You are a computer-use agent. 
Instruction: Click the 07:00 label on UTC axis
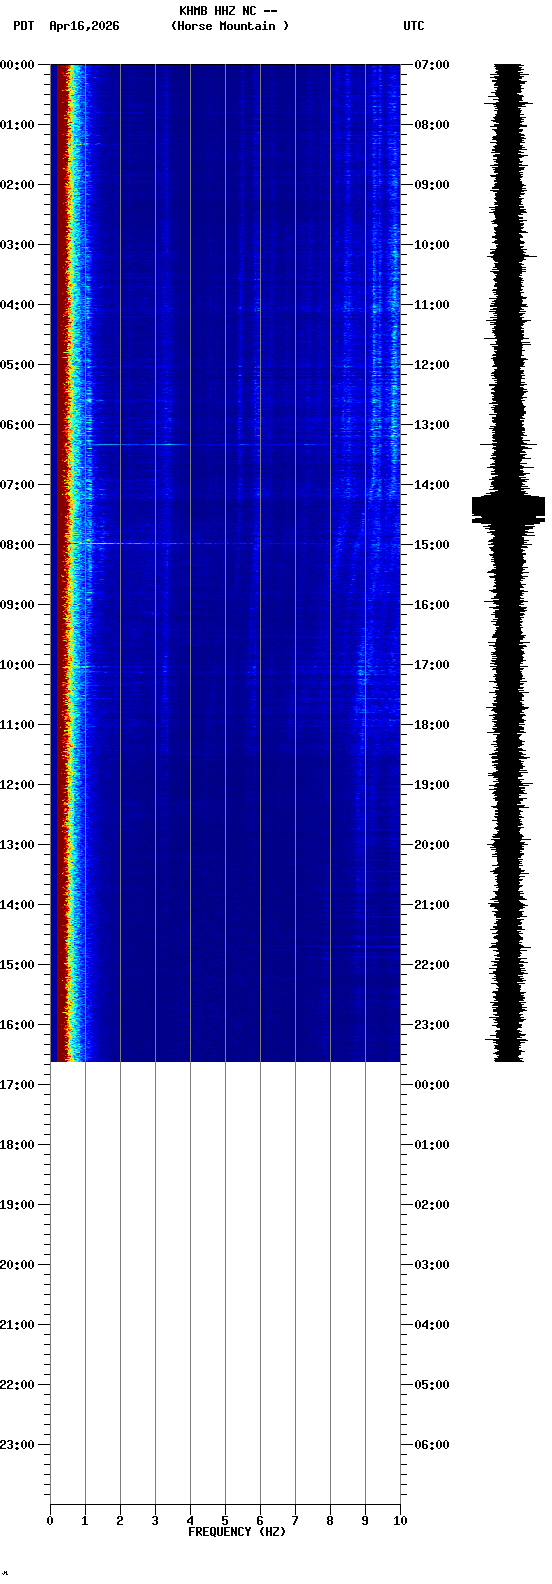point(432,65)
